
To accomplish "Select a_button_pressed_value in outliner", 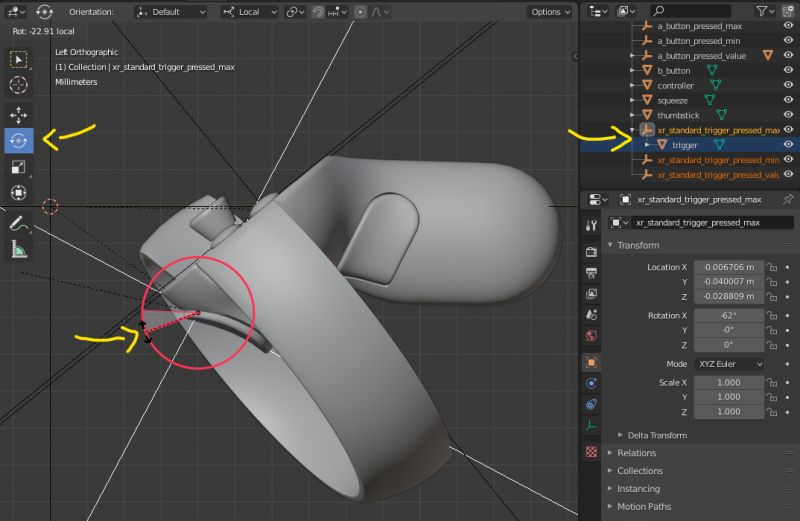I will 702,56.
